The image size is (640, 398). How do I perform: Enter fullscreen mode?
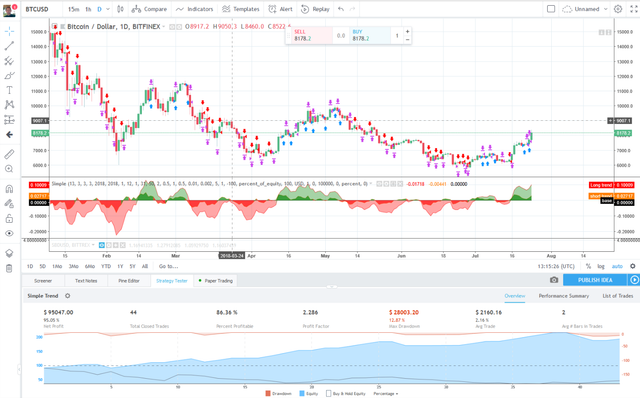[634, 9]
